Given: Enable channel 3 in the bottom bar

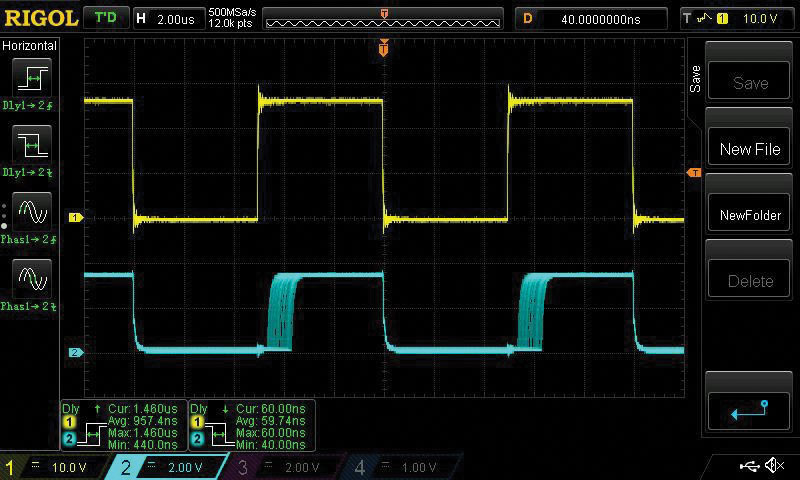Looking at the screenshot, I should (x=287, y=467).
